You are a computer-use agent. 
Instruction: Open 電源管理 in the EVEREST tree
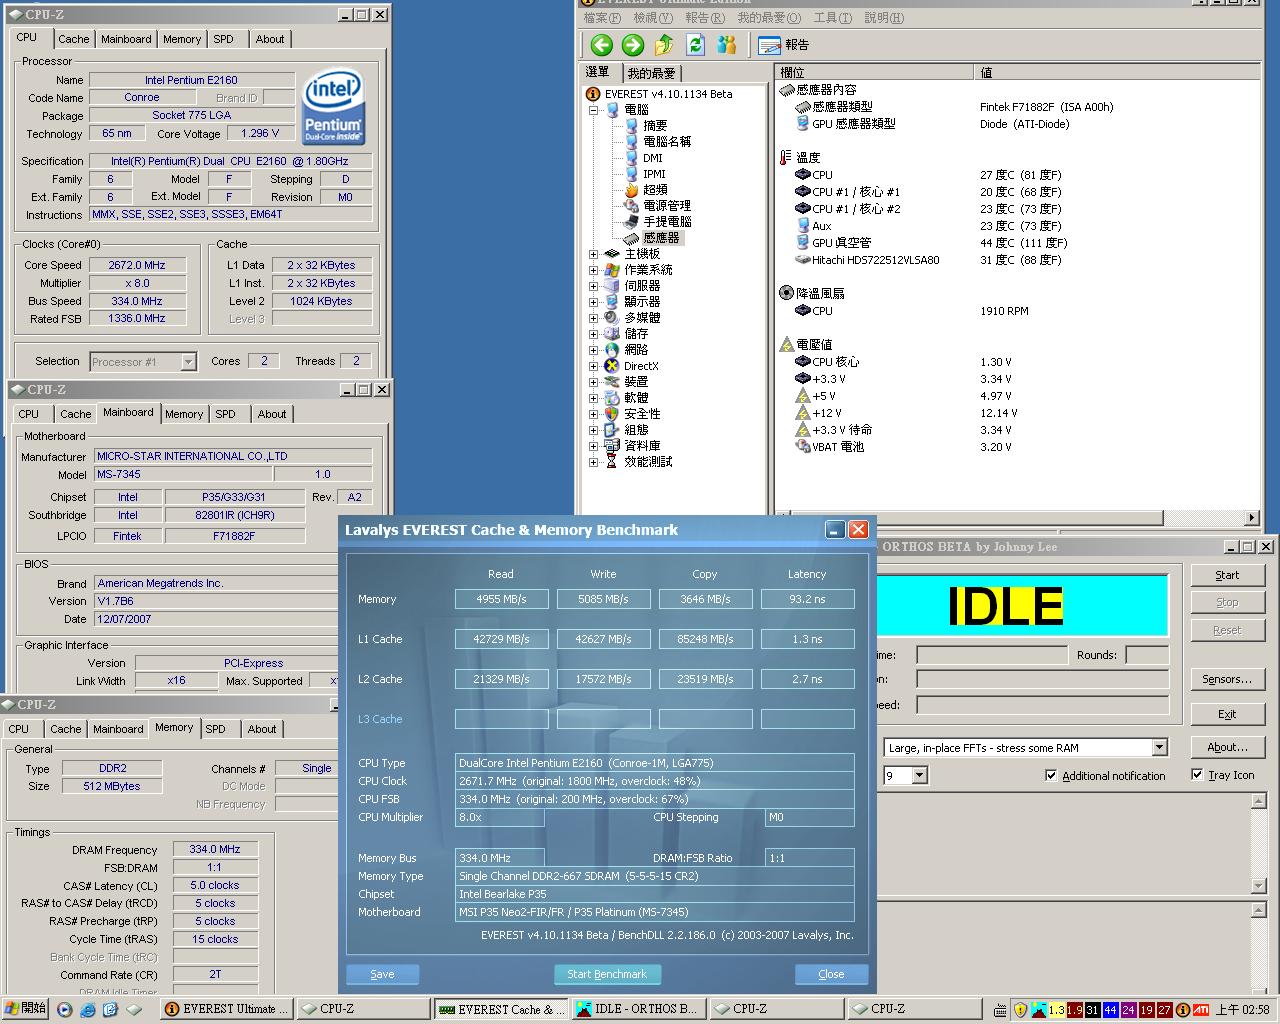point(658,205)
